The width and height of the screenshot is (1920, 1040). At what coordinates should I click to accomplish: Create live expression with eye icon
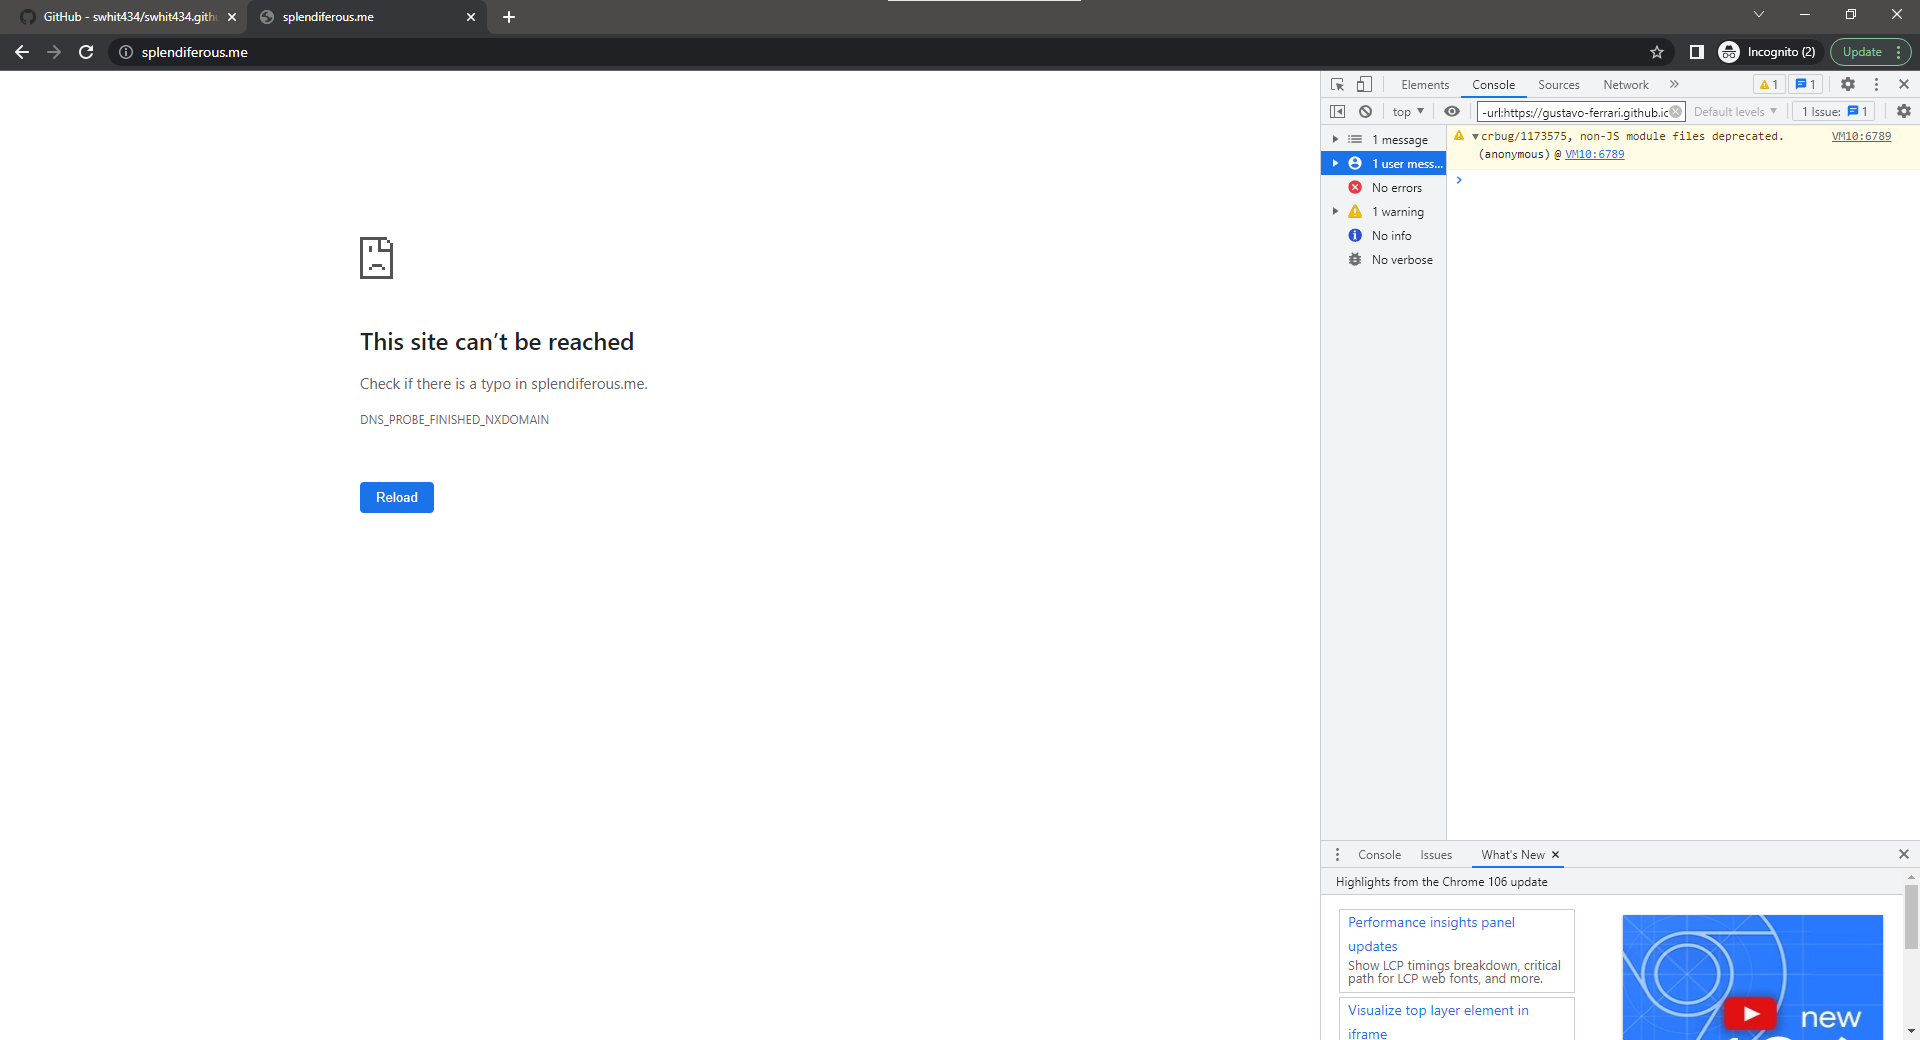coord(1452,112)
